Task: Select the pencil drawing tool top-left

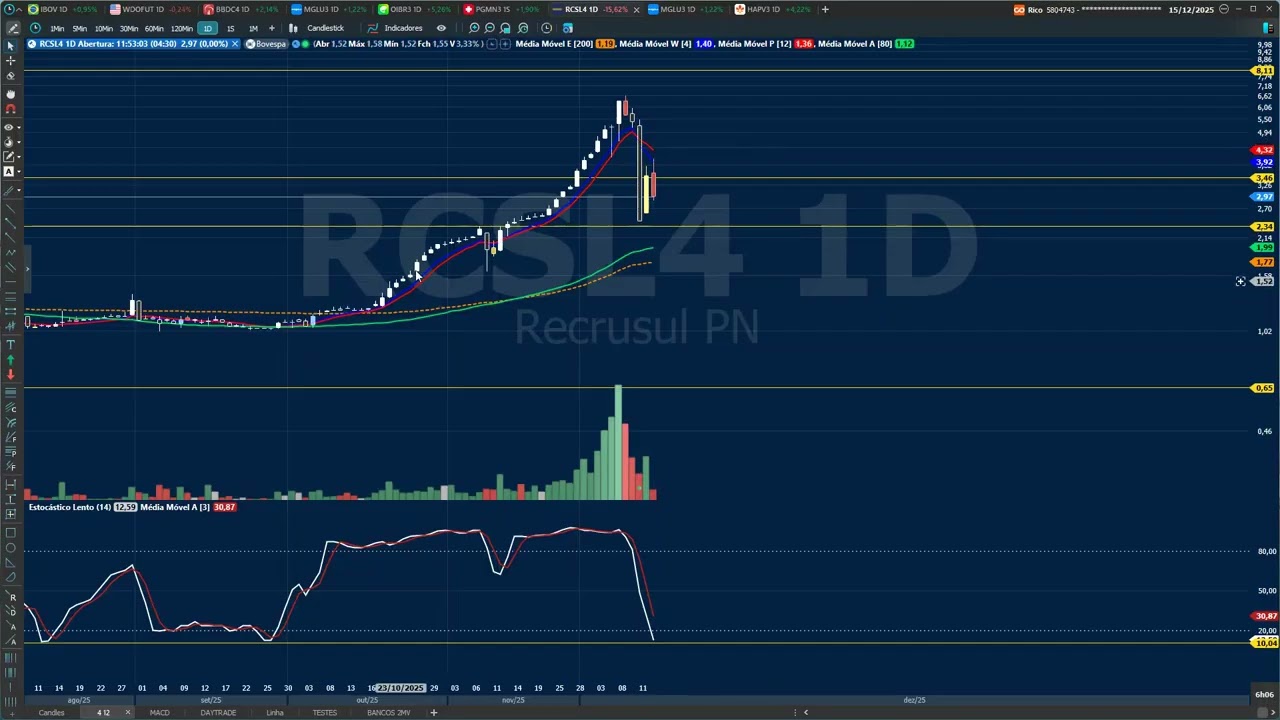Action: click(11, 28)
